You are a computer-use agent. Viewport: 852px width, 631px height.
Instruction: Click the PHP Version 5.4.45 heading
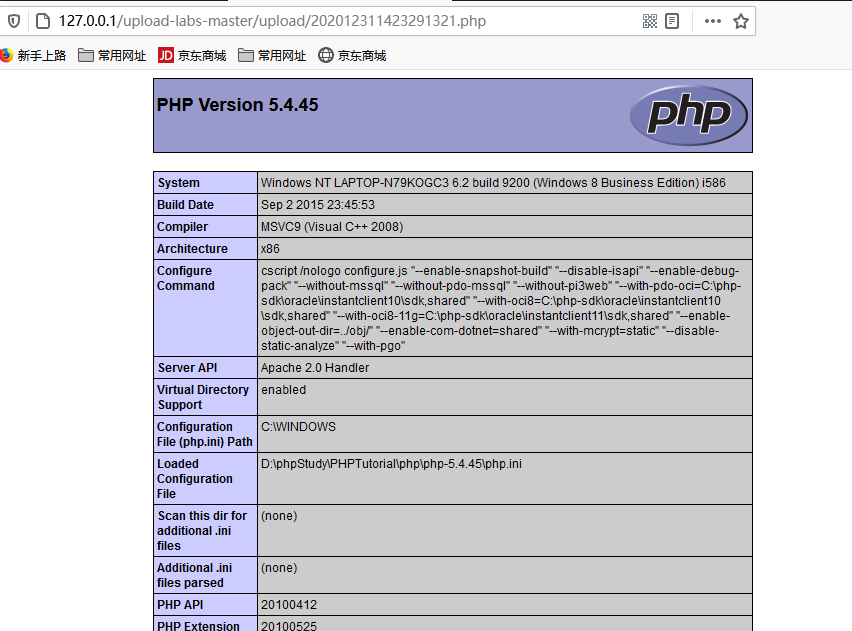pos(237,105)
